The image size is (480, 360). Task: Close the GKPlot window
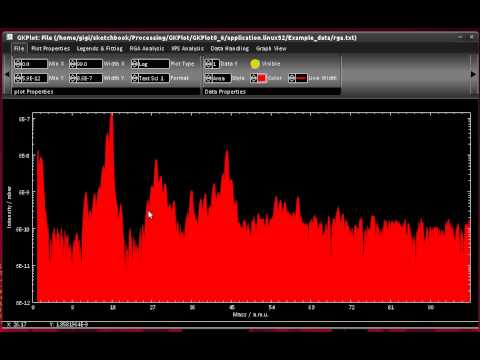[x=472, y=37]
